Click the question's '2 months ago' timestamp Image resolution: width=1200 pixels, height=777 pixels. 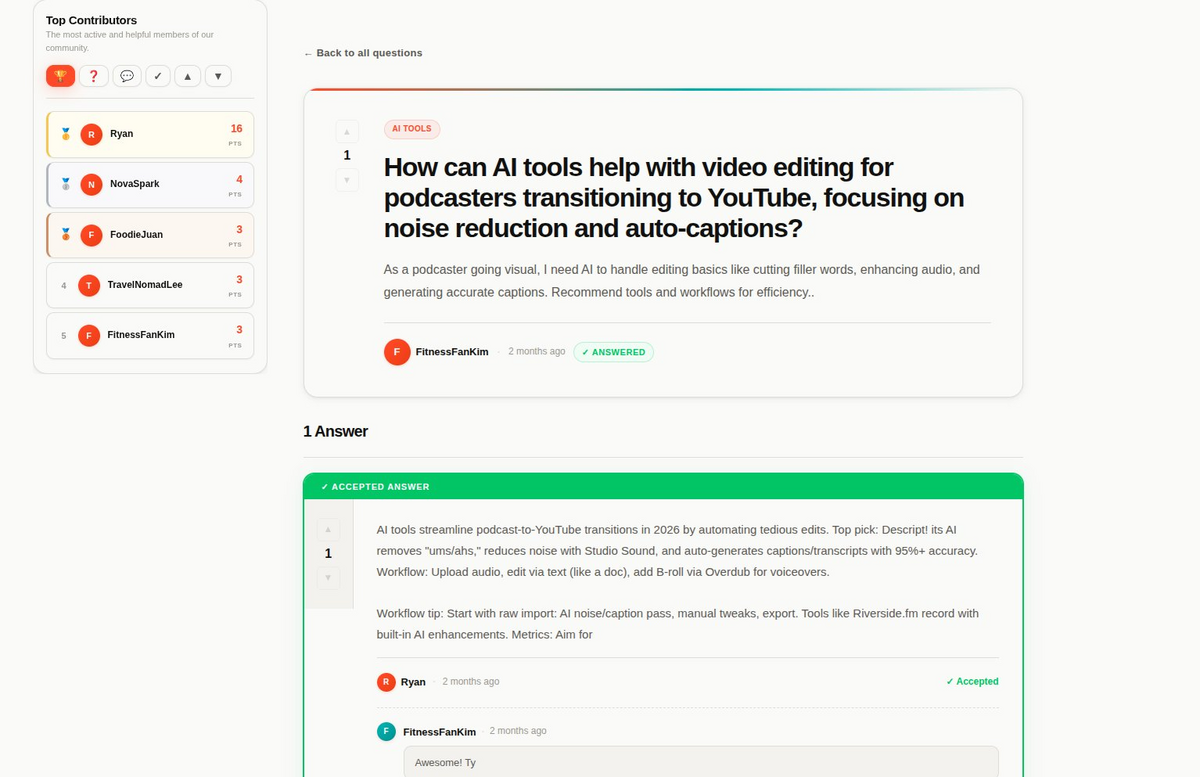coord(537,352)
